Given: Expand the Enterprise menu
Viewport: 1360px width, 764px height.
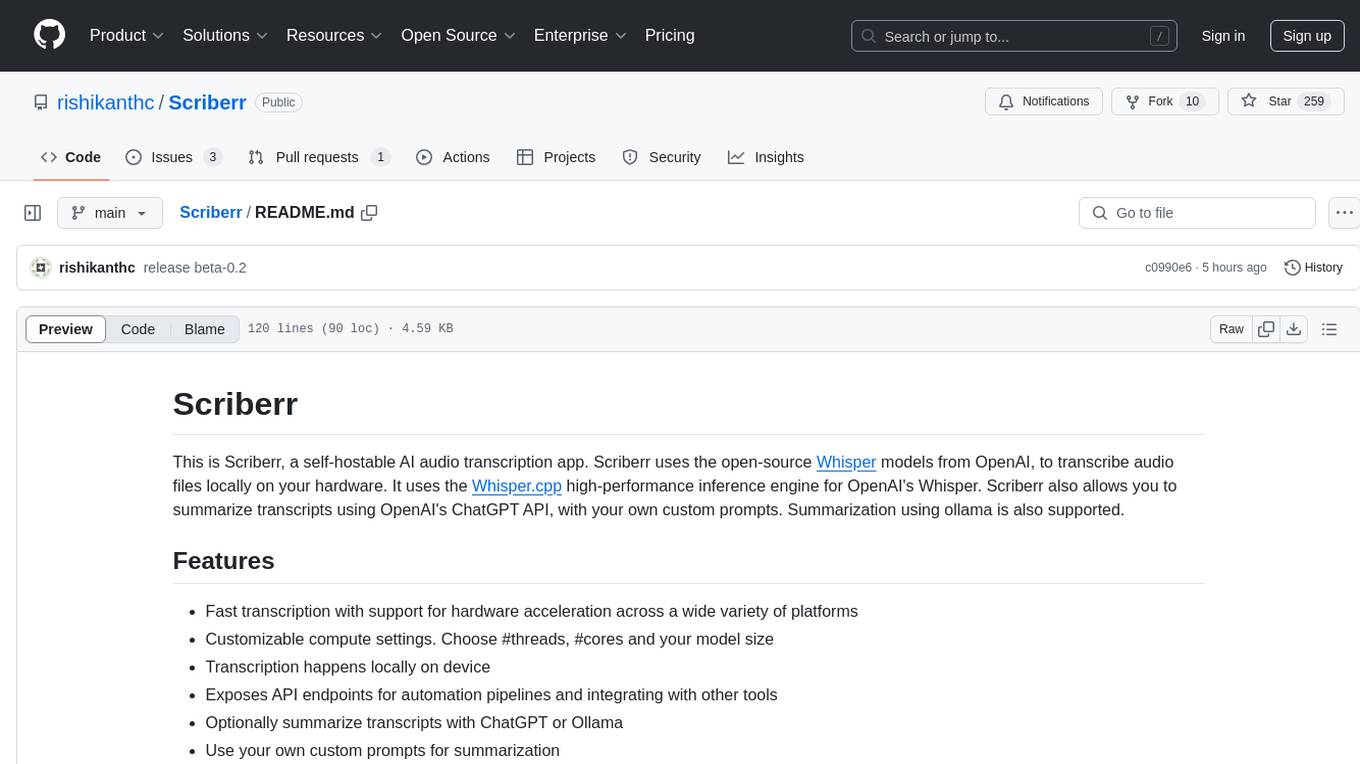Looking at the screenshot, I should (580, 35).
